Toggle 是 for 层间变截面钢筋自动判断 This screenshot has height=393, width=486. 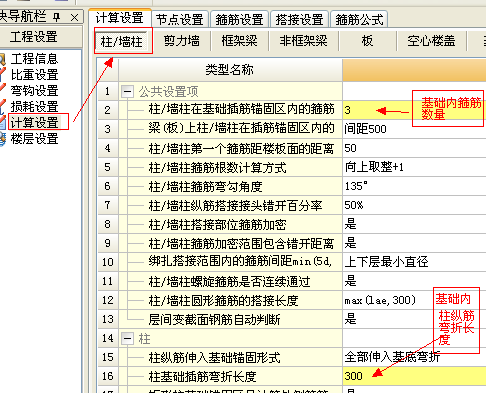pos(414,319)
